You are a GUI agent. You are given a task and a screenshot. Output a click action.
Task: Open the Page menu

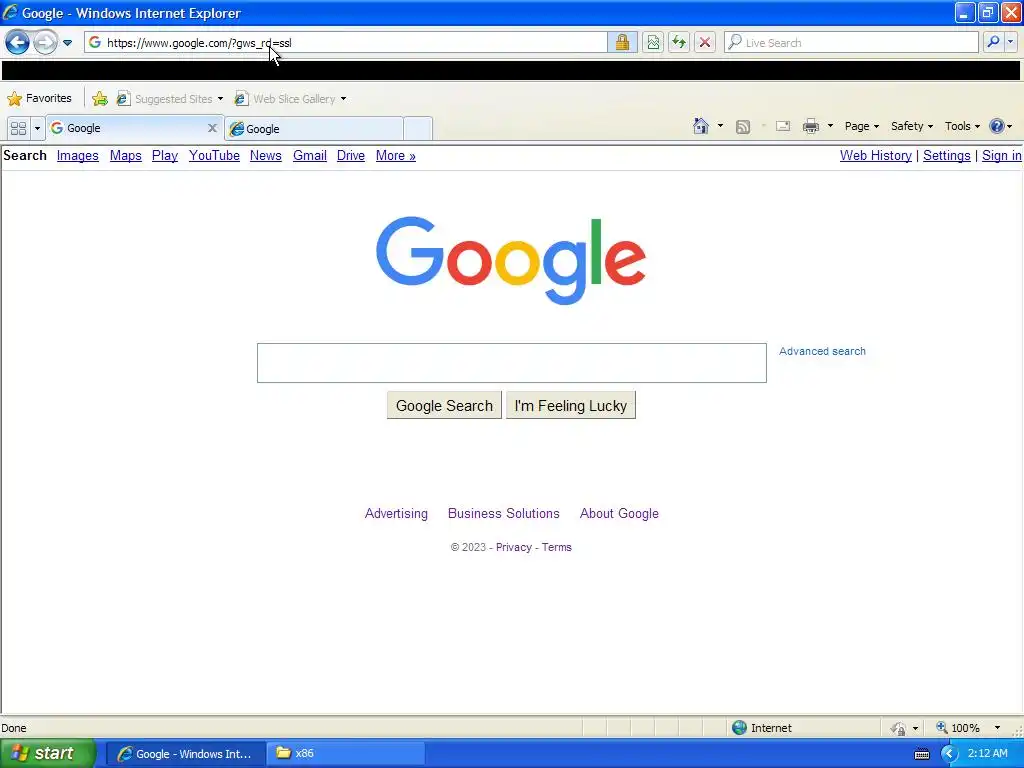[x=861, y=126]
